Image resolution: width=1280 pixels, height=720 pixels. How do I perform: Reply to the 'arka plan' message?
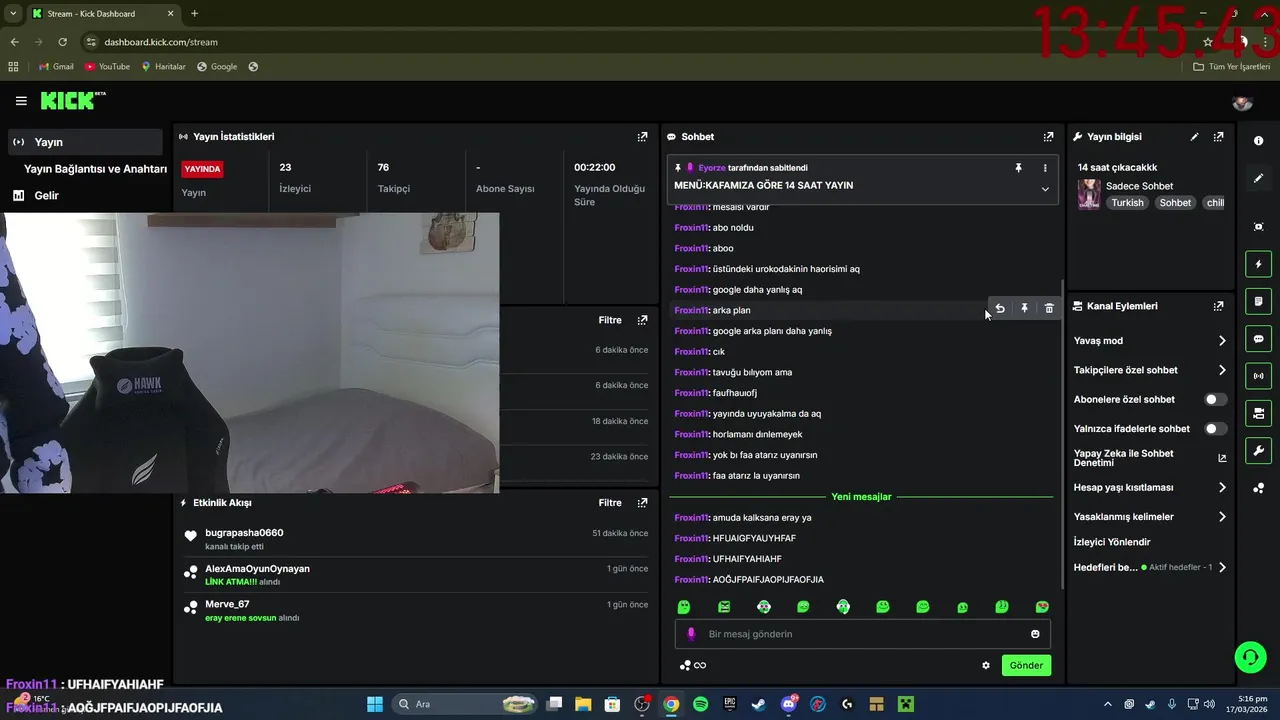click(x=1000, y=309)
